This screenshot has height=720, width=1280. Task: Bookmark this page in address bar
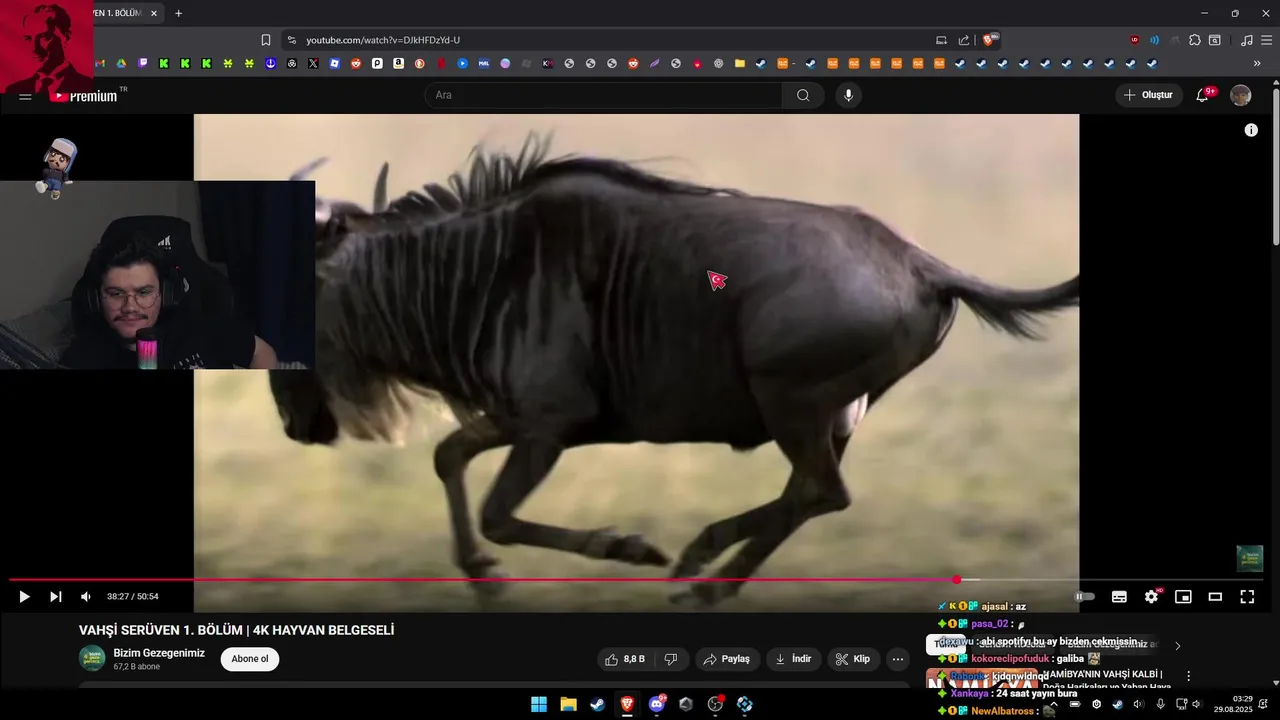[x=266, y=40]
